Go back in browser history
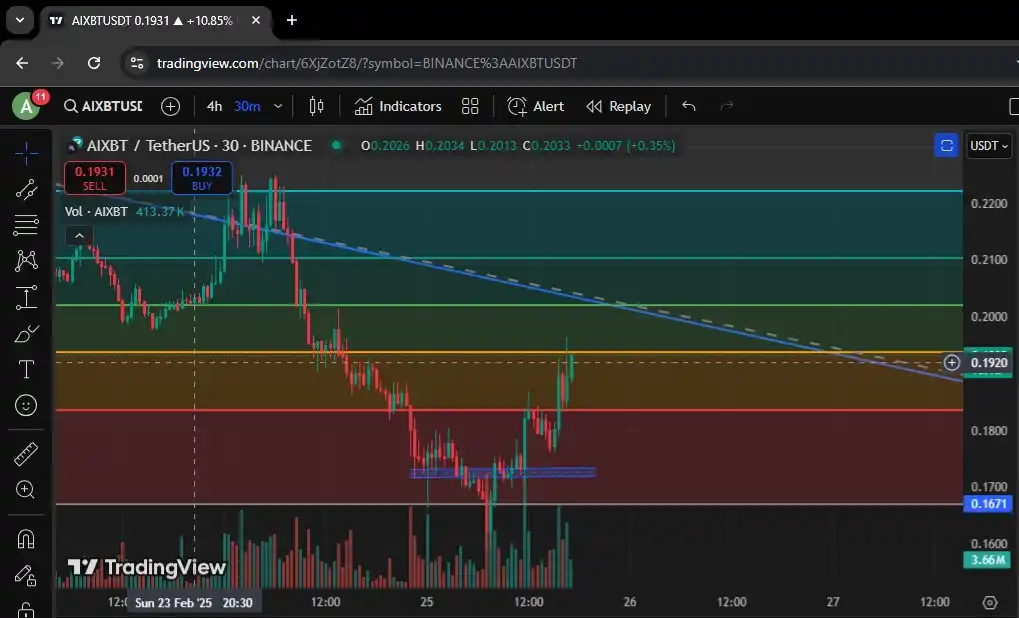This screenshot has height=618, width=1019. coord(22,63)
